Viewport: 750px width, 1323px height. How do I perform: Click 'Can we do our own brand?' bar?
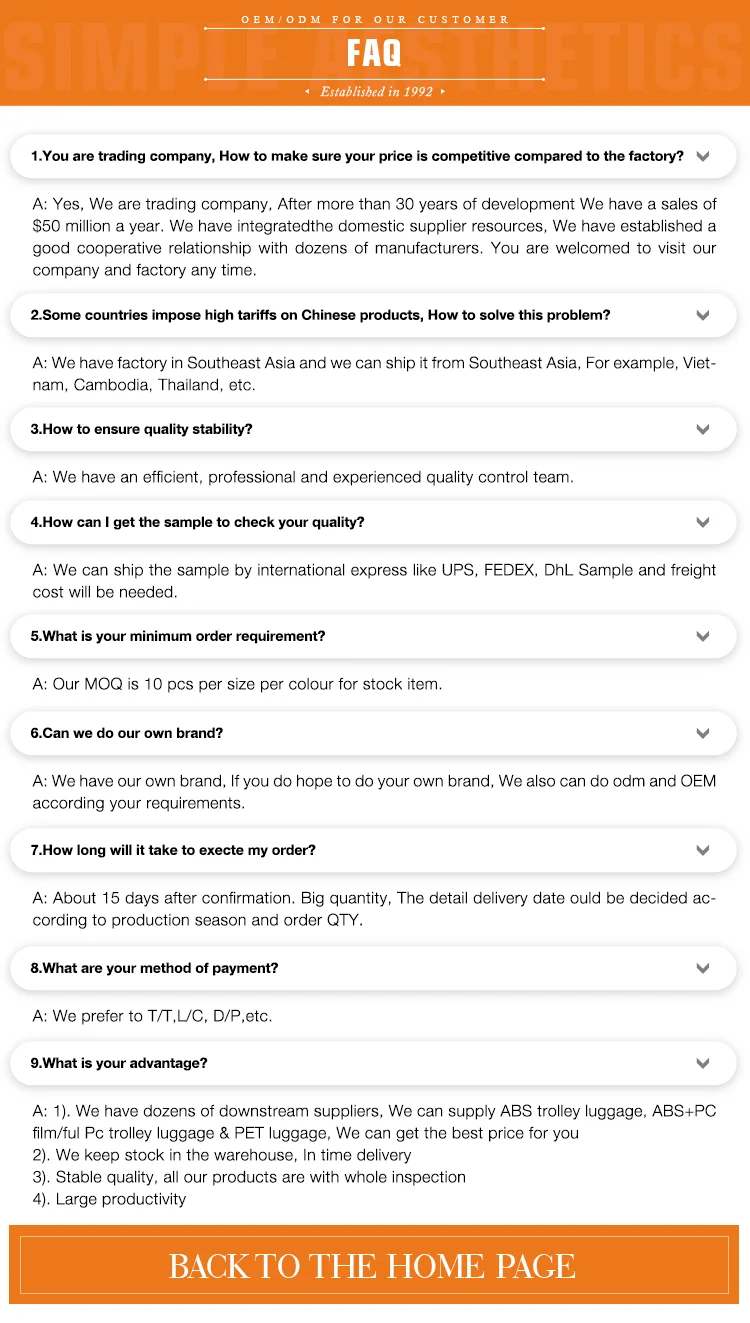[127, 733]
